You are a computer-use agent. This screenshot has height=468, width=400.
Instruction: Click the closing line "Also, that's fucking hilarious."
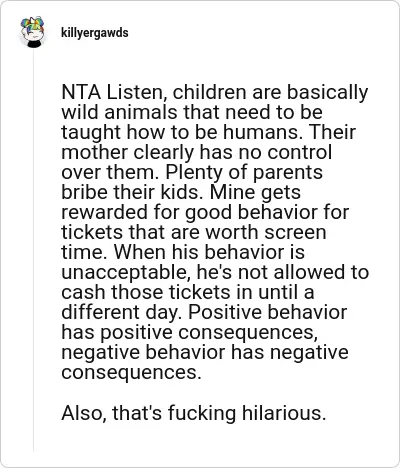tap(194, 413)
